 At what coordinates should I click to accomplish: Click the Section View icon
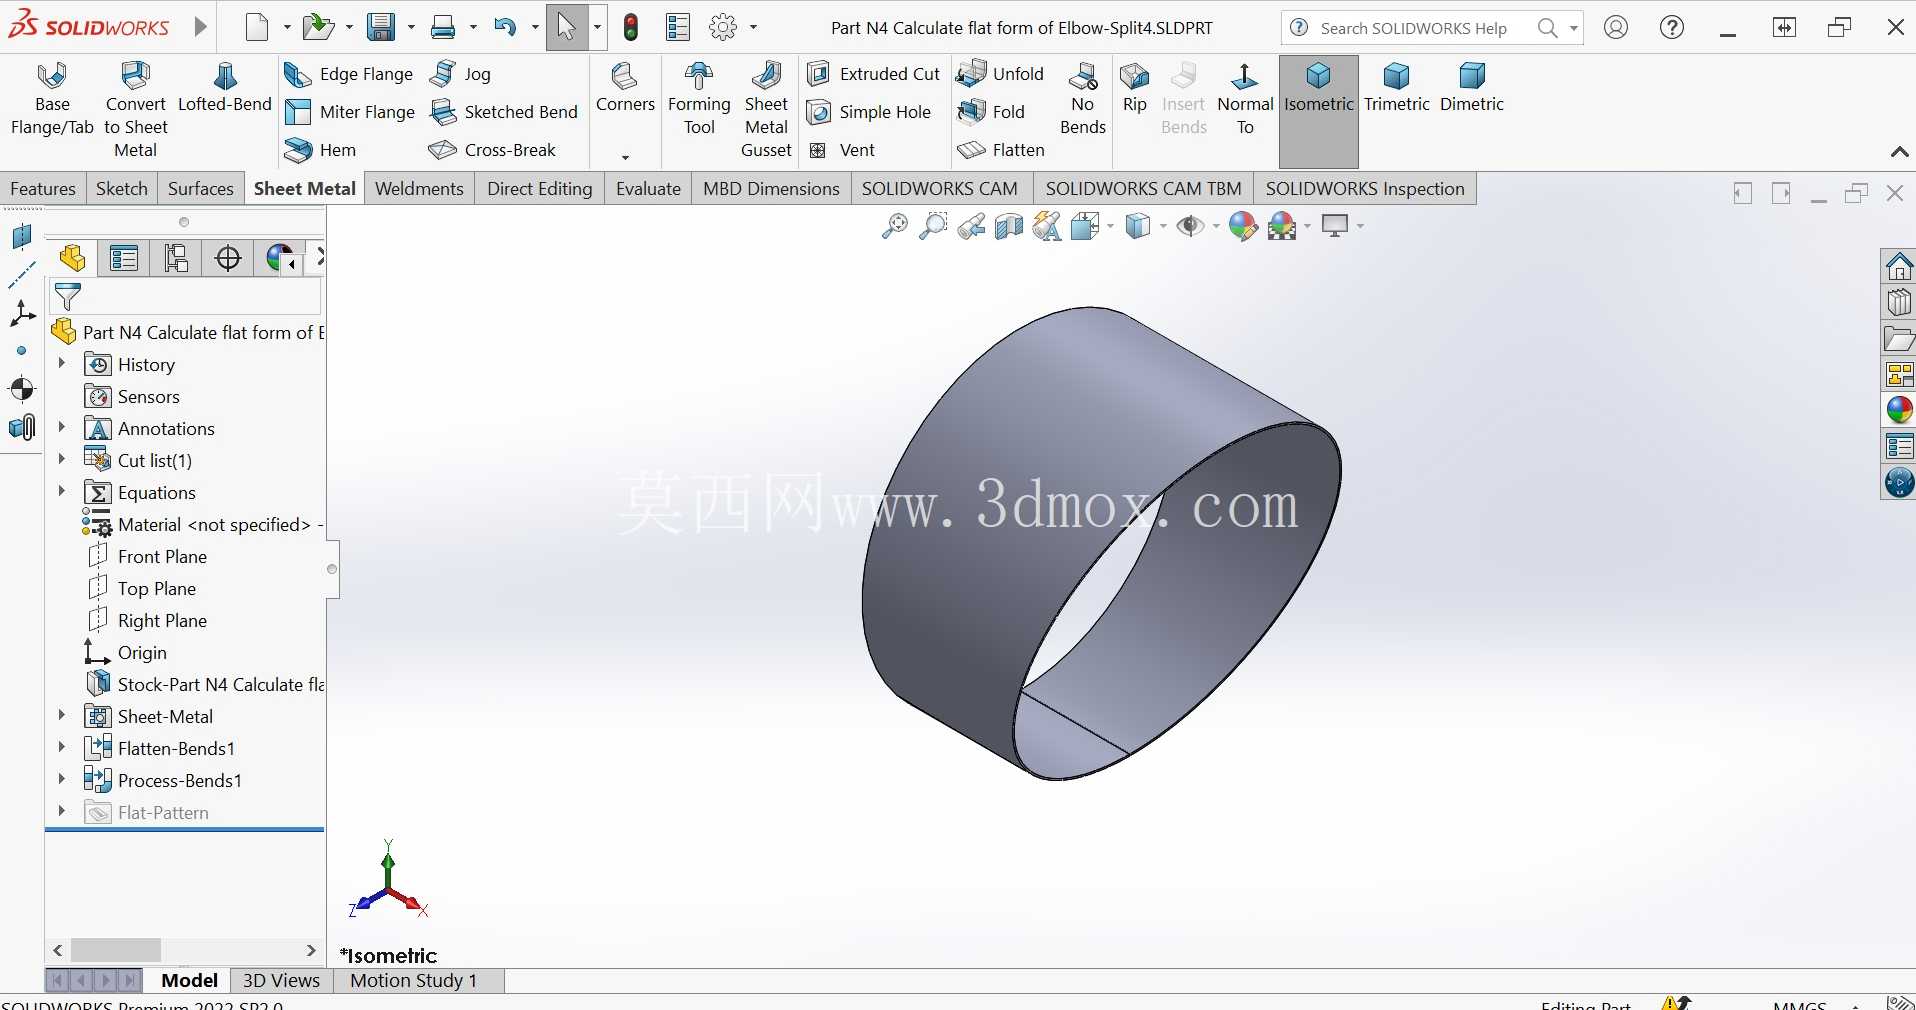(1009, 226)
